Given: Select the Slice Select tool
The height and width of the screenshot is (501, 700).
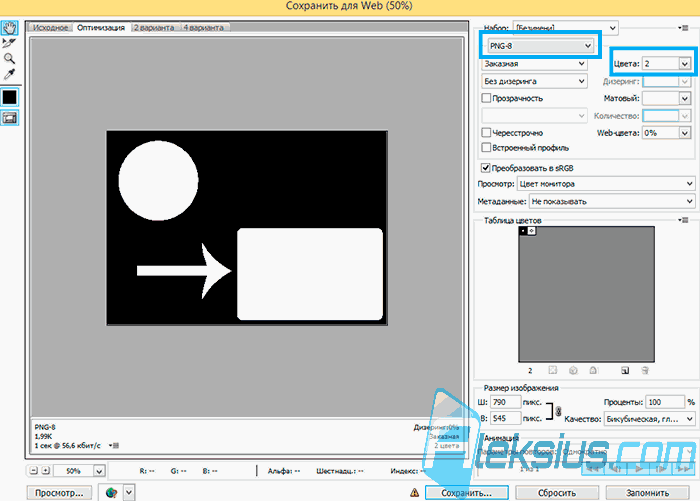Looking at the screenshot, I should pos(9,43).
